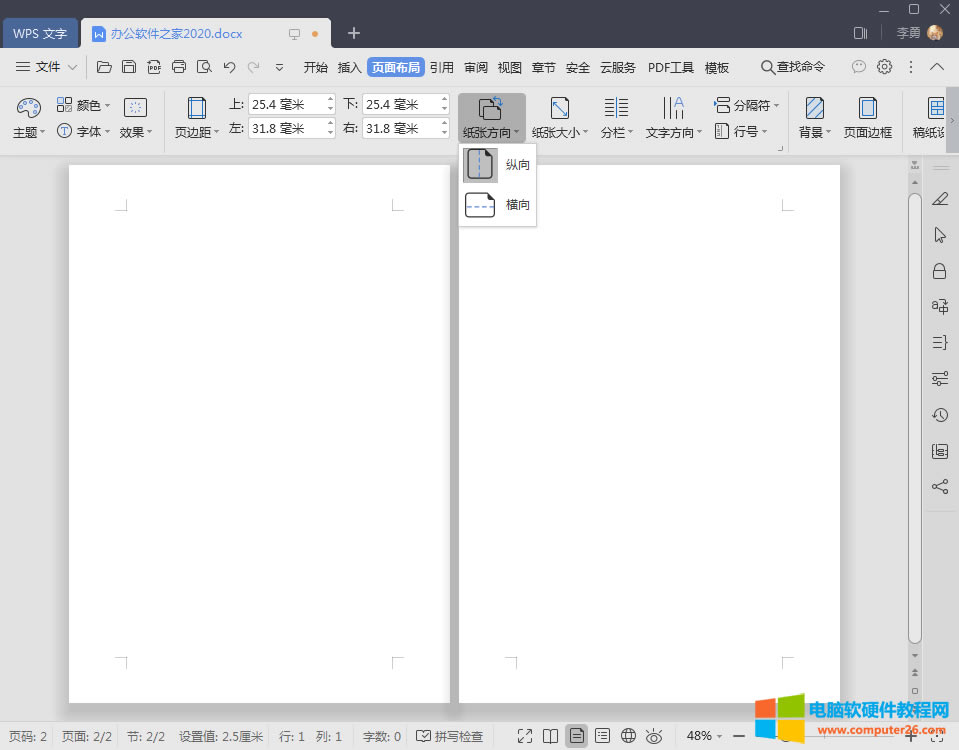Increase top margin 上 value with stepper
Image resolution: width=959 pixels, height=750 pixels.
point(331,99)
